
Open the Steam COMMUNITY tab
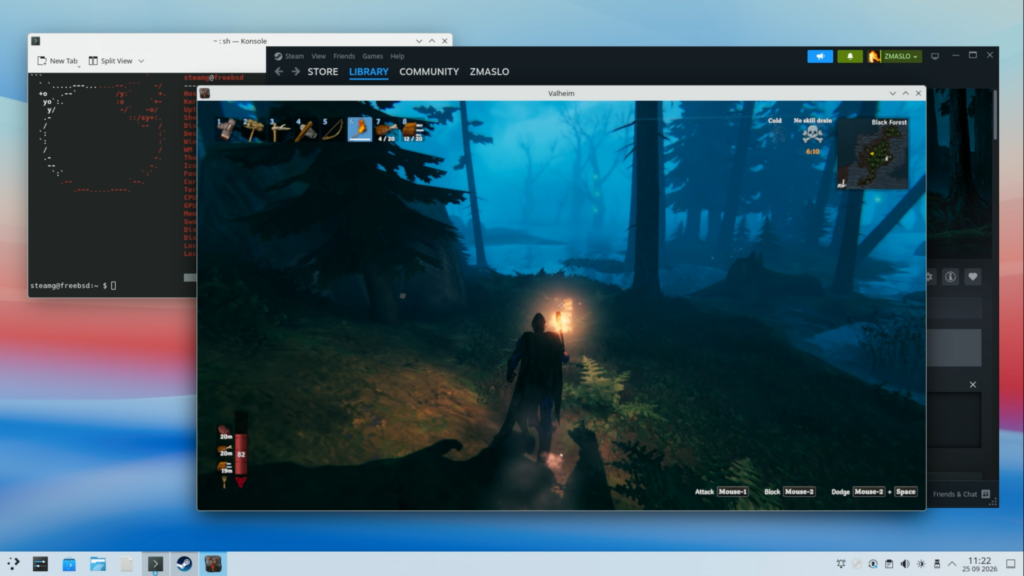(x=429, y=72)
